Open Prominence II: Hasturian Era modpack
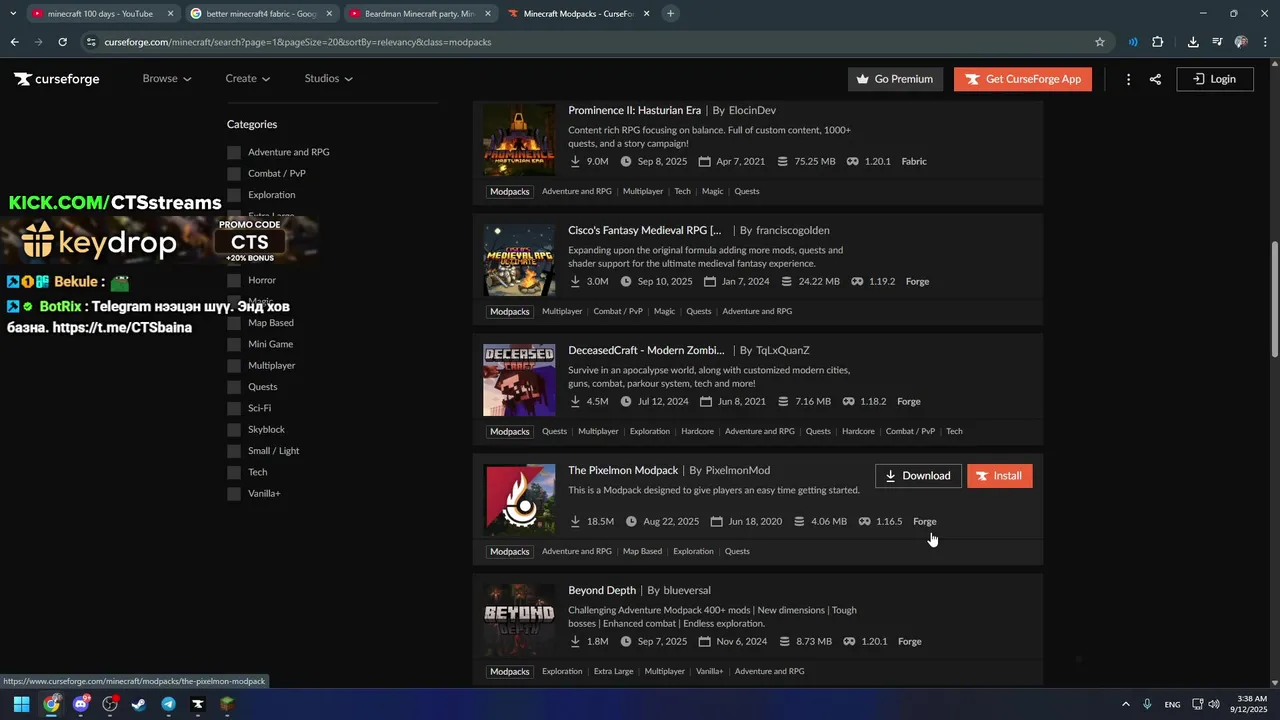This screenshot has height=720, width=1280. click(634, 110)
